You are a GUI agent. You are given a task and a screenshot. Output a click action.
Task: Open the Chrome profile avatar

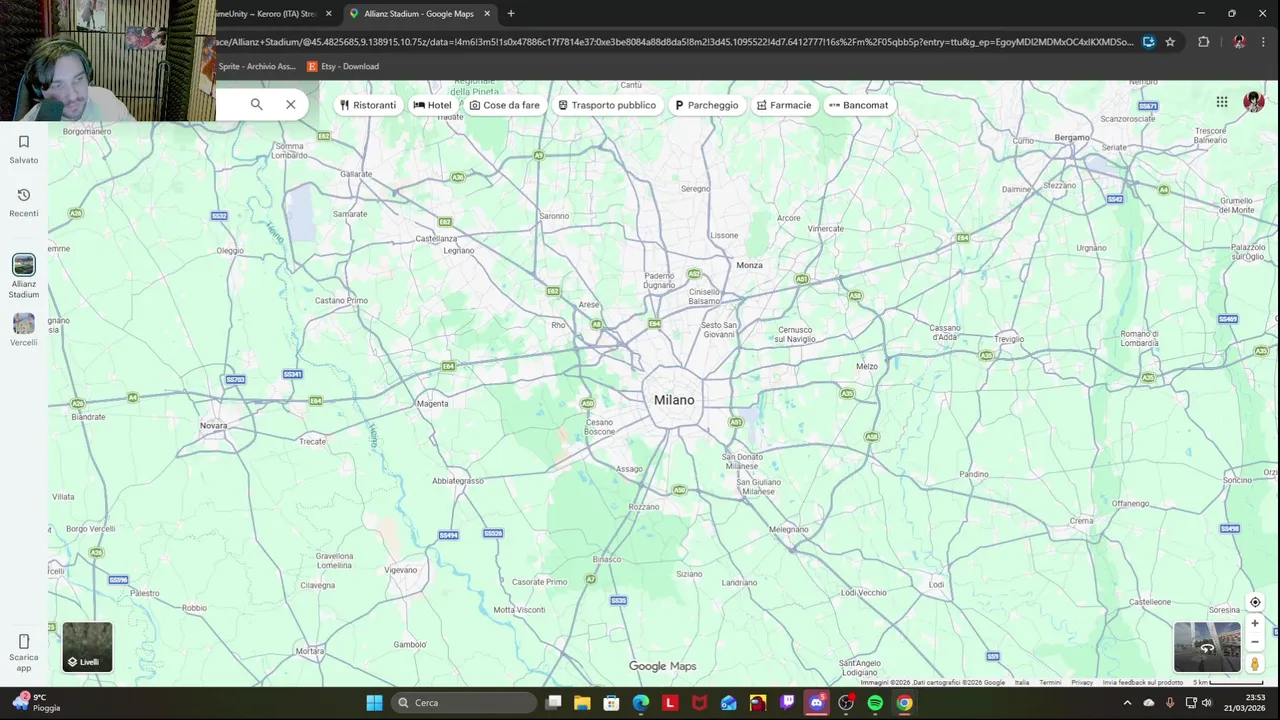[1239, 42]
